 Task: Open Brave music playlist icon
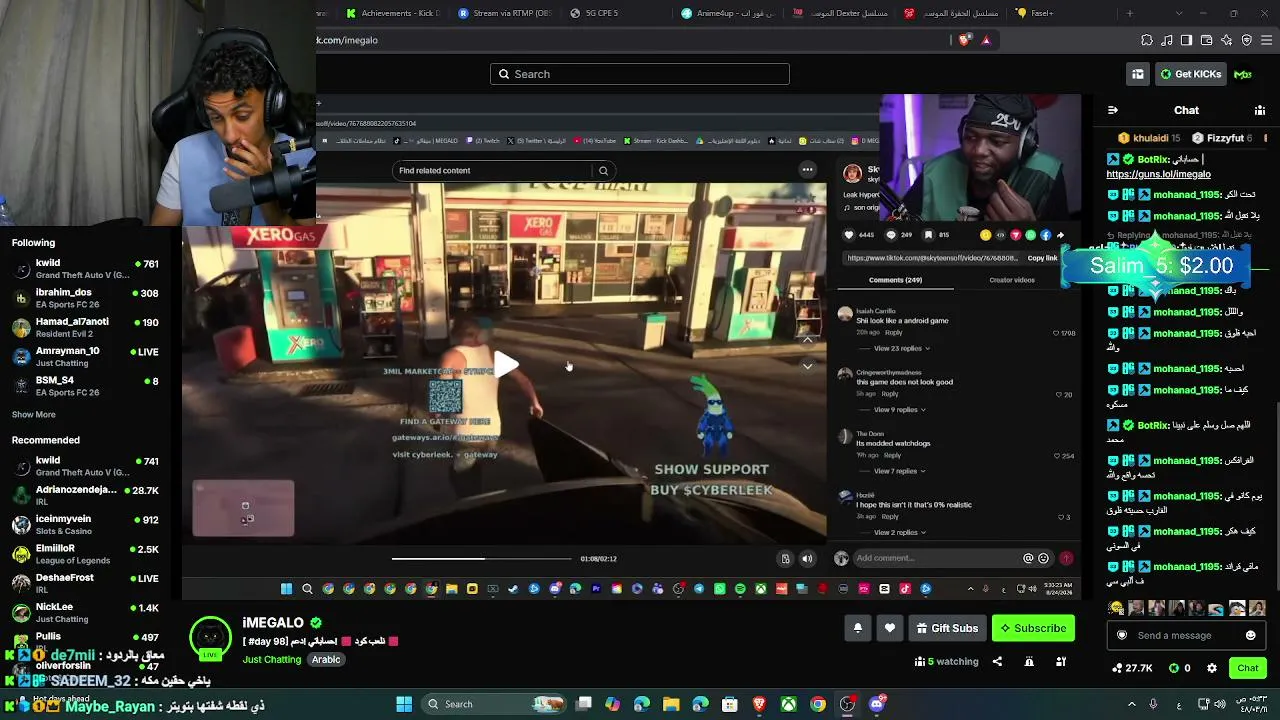(1166, 40)
